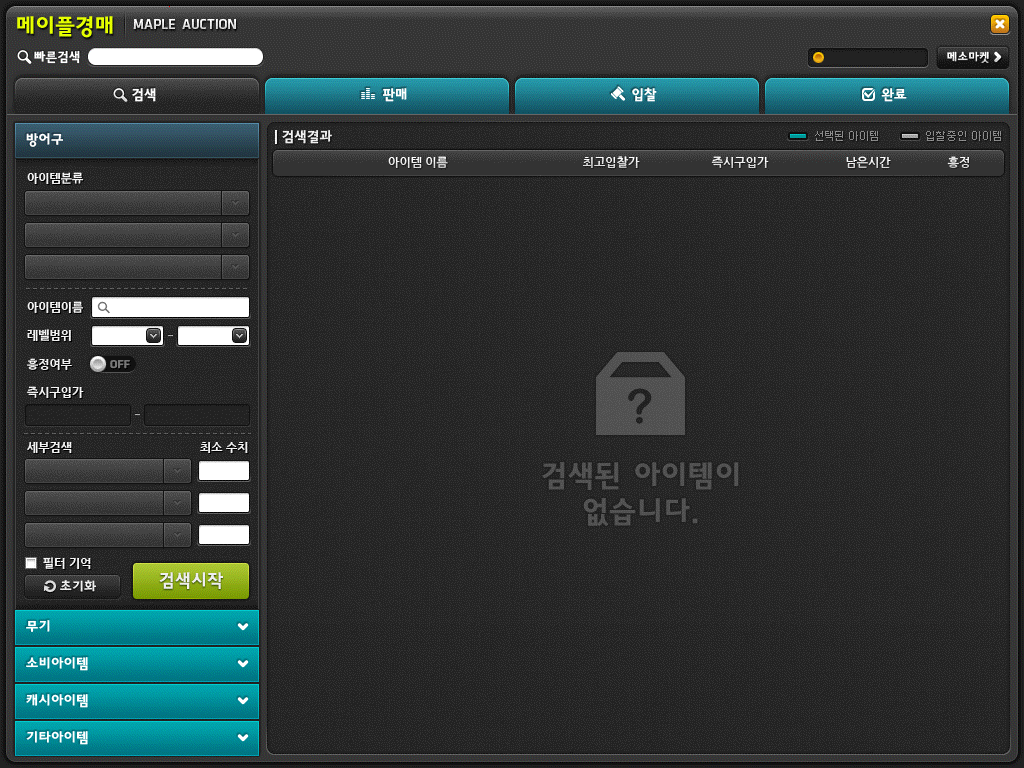Click the 초기화 reset button

click(72, 586)
